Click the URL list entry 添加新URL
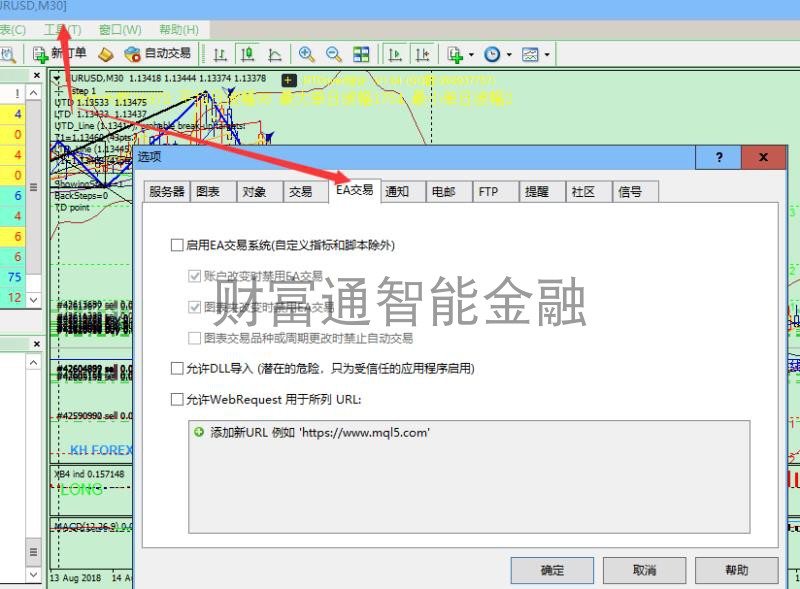 320,432
